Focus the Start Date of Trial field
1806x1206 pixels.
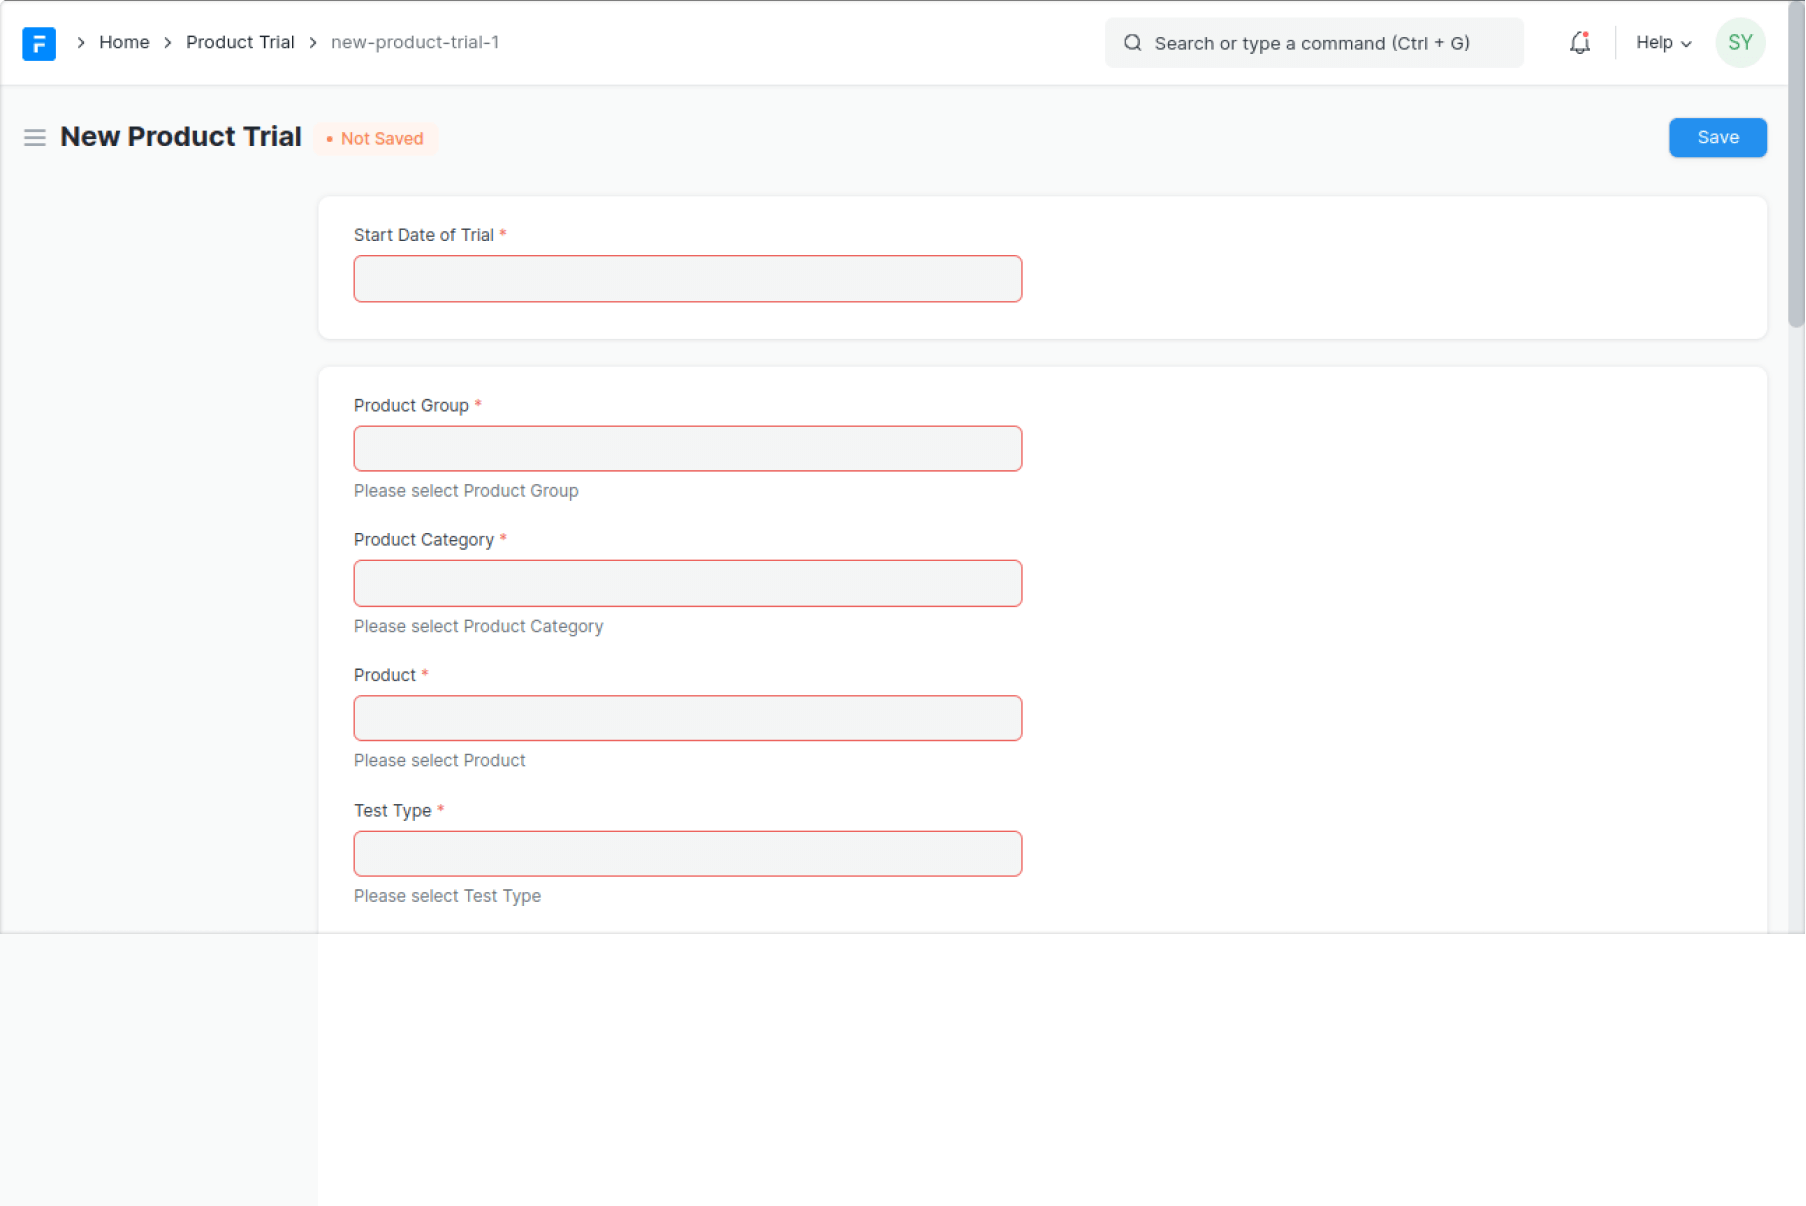(687, 279)
